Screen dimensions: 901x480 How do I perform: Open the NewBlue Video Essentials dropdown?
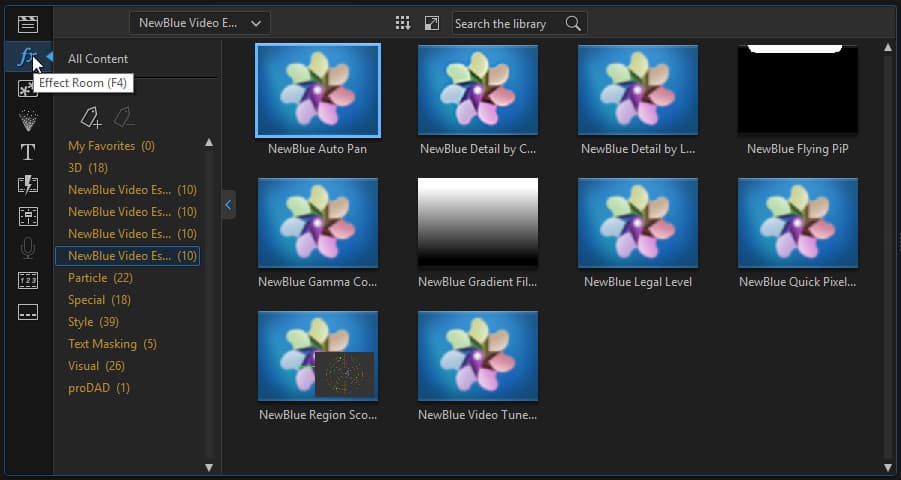pos(199,24)
